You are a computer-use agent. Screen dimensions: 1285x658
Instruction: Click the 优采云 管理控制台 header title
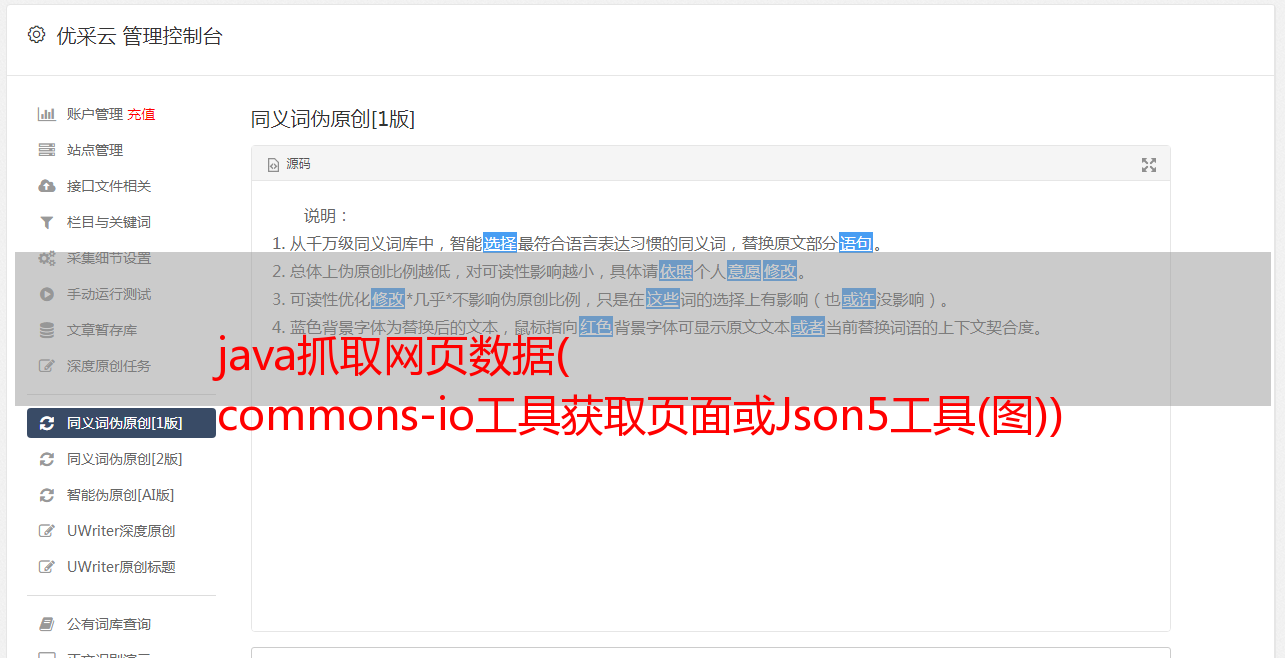[139, 36]
